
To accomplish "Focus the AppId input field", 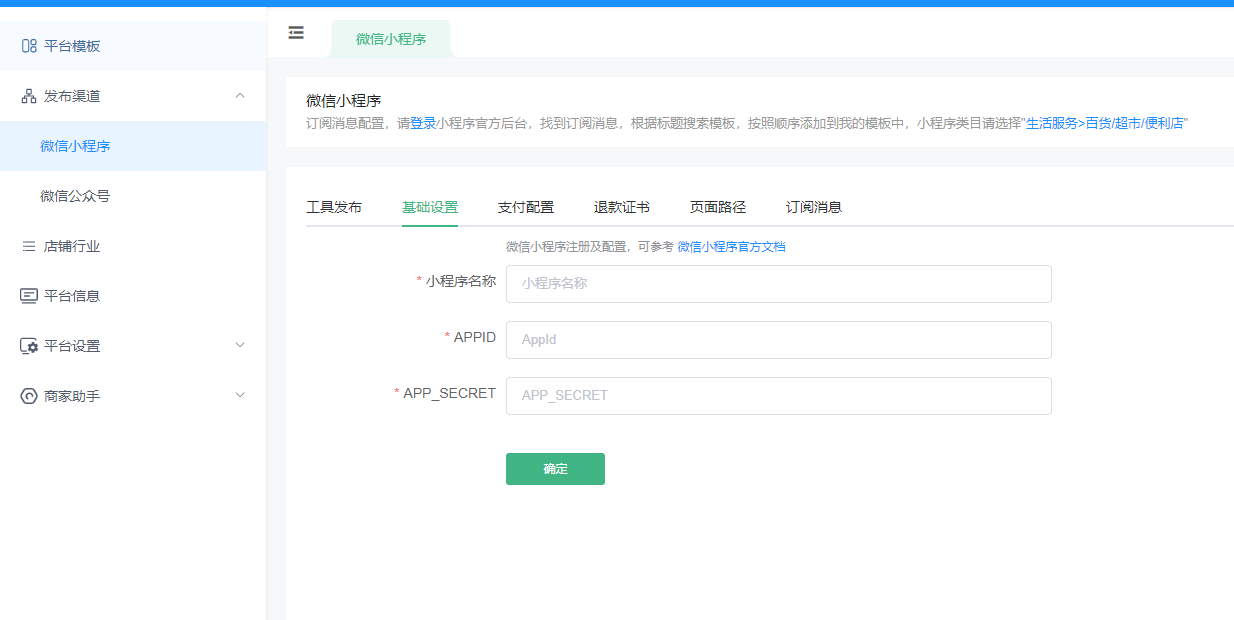I will pos(779,340).
